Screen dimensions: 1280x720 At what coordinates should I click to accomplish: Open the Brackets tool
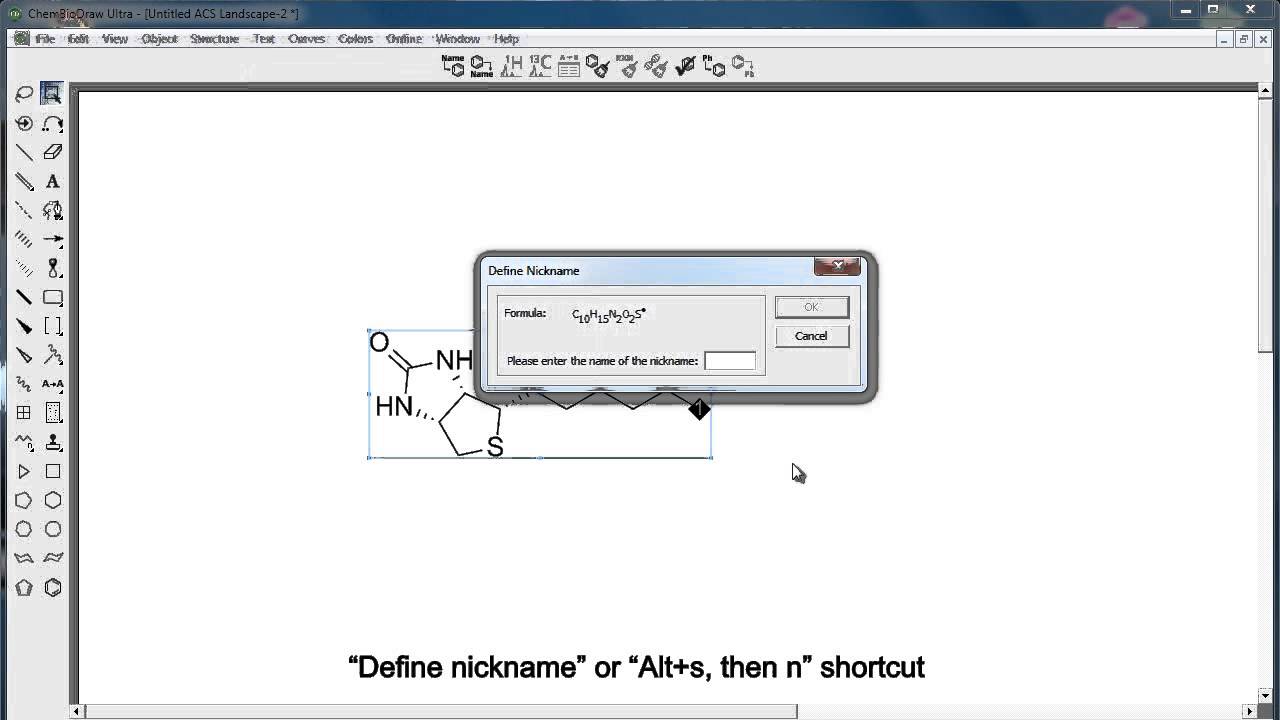pos(52,326)
